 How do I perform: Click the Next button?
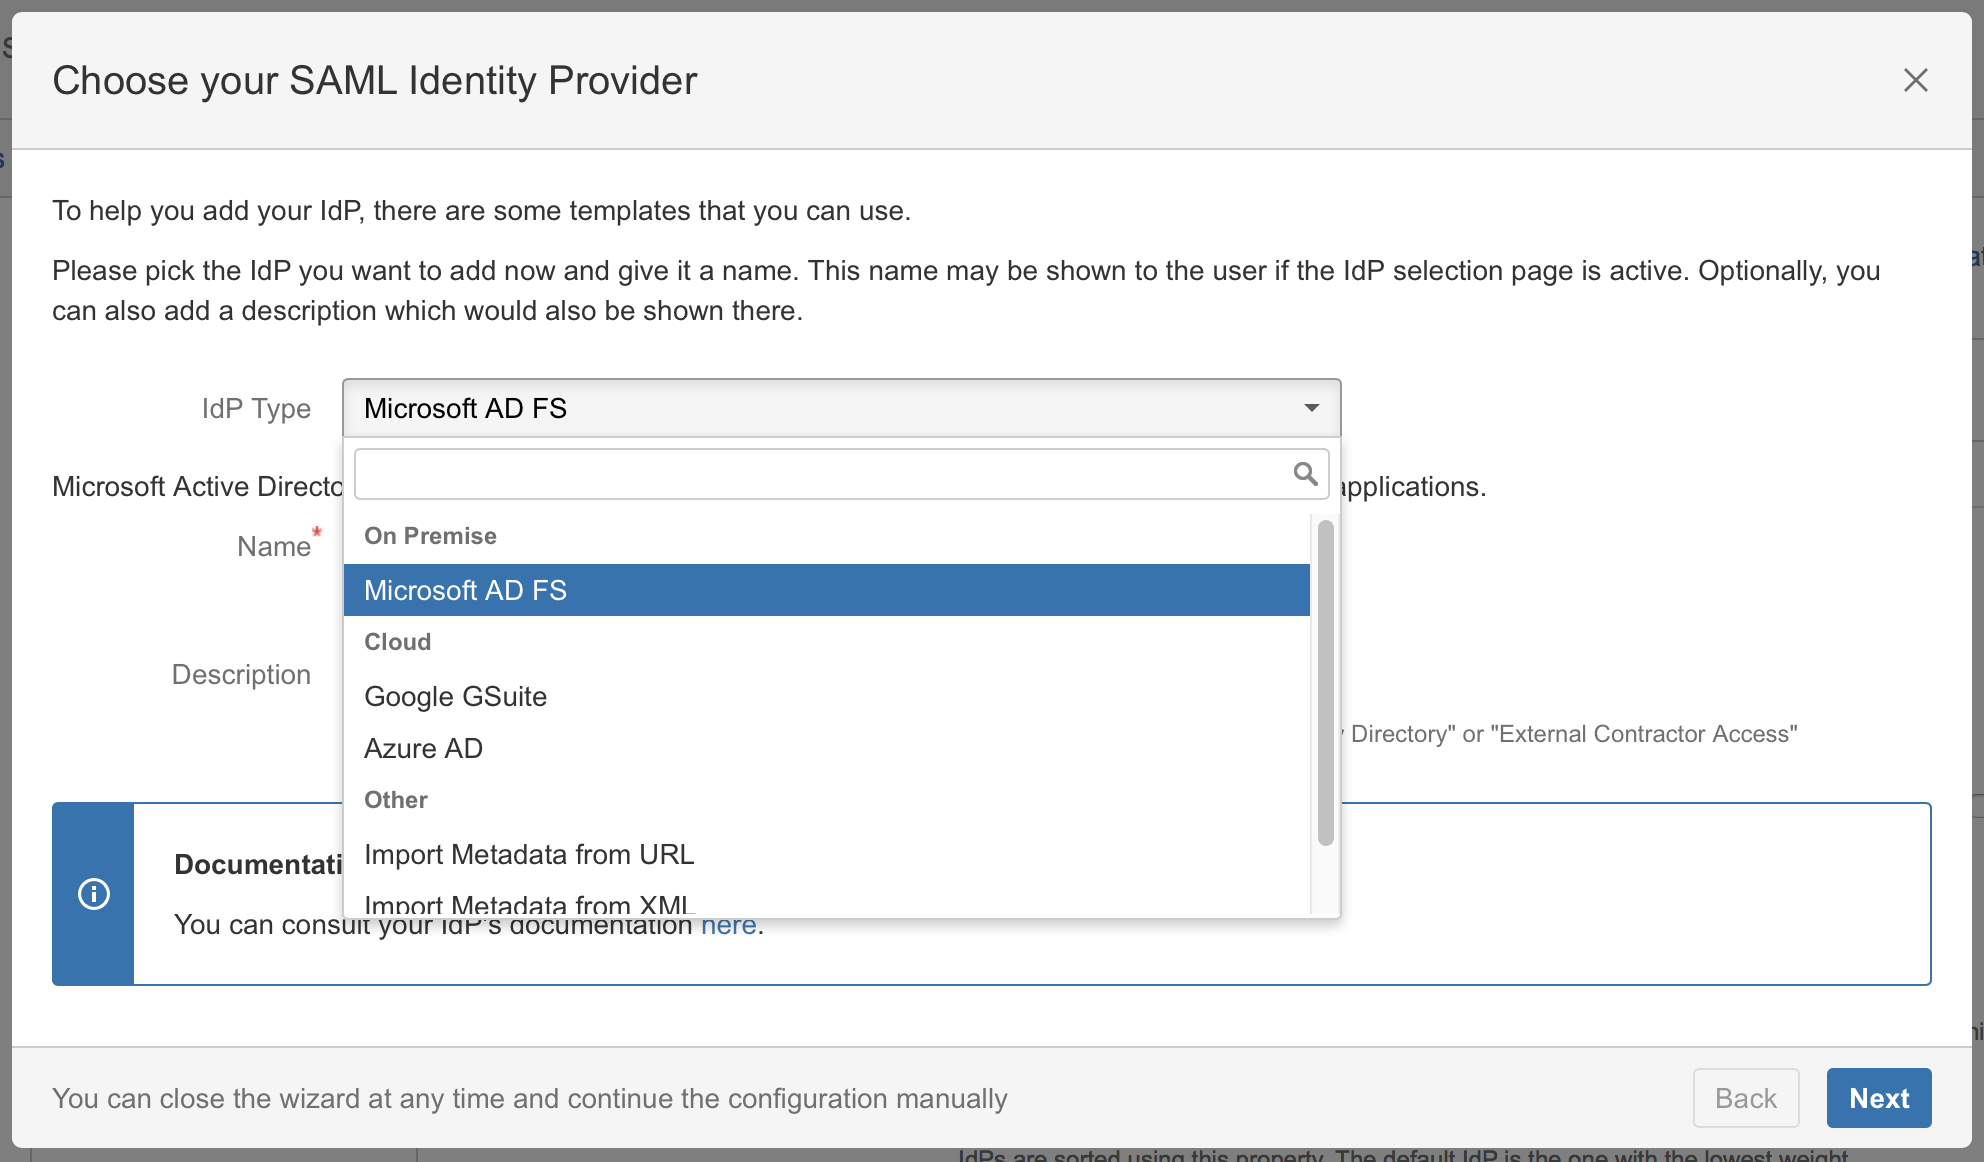pos(1879,1098)
